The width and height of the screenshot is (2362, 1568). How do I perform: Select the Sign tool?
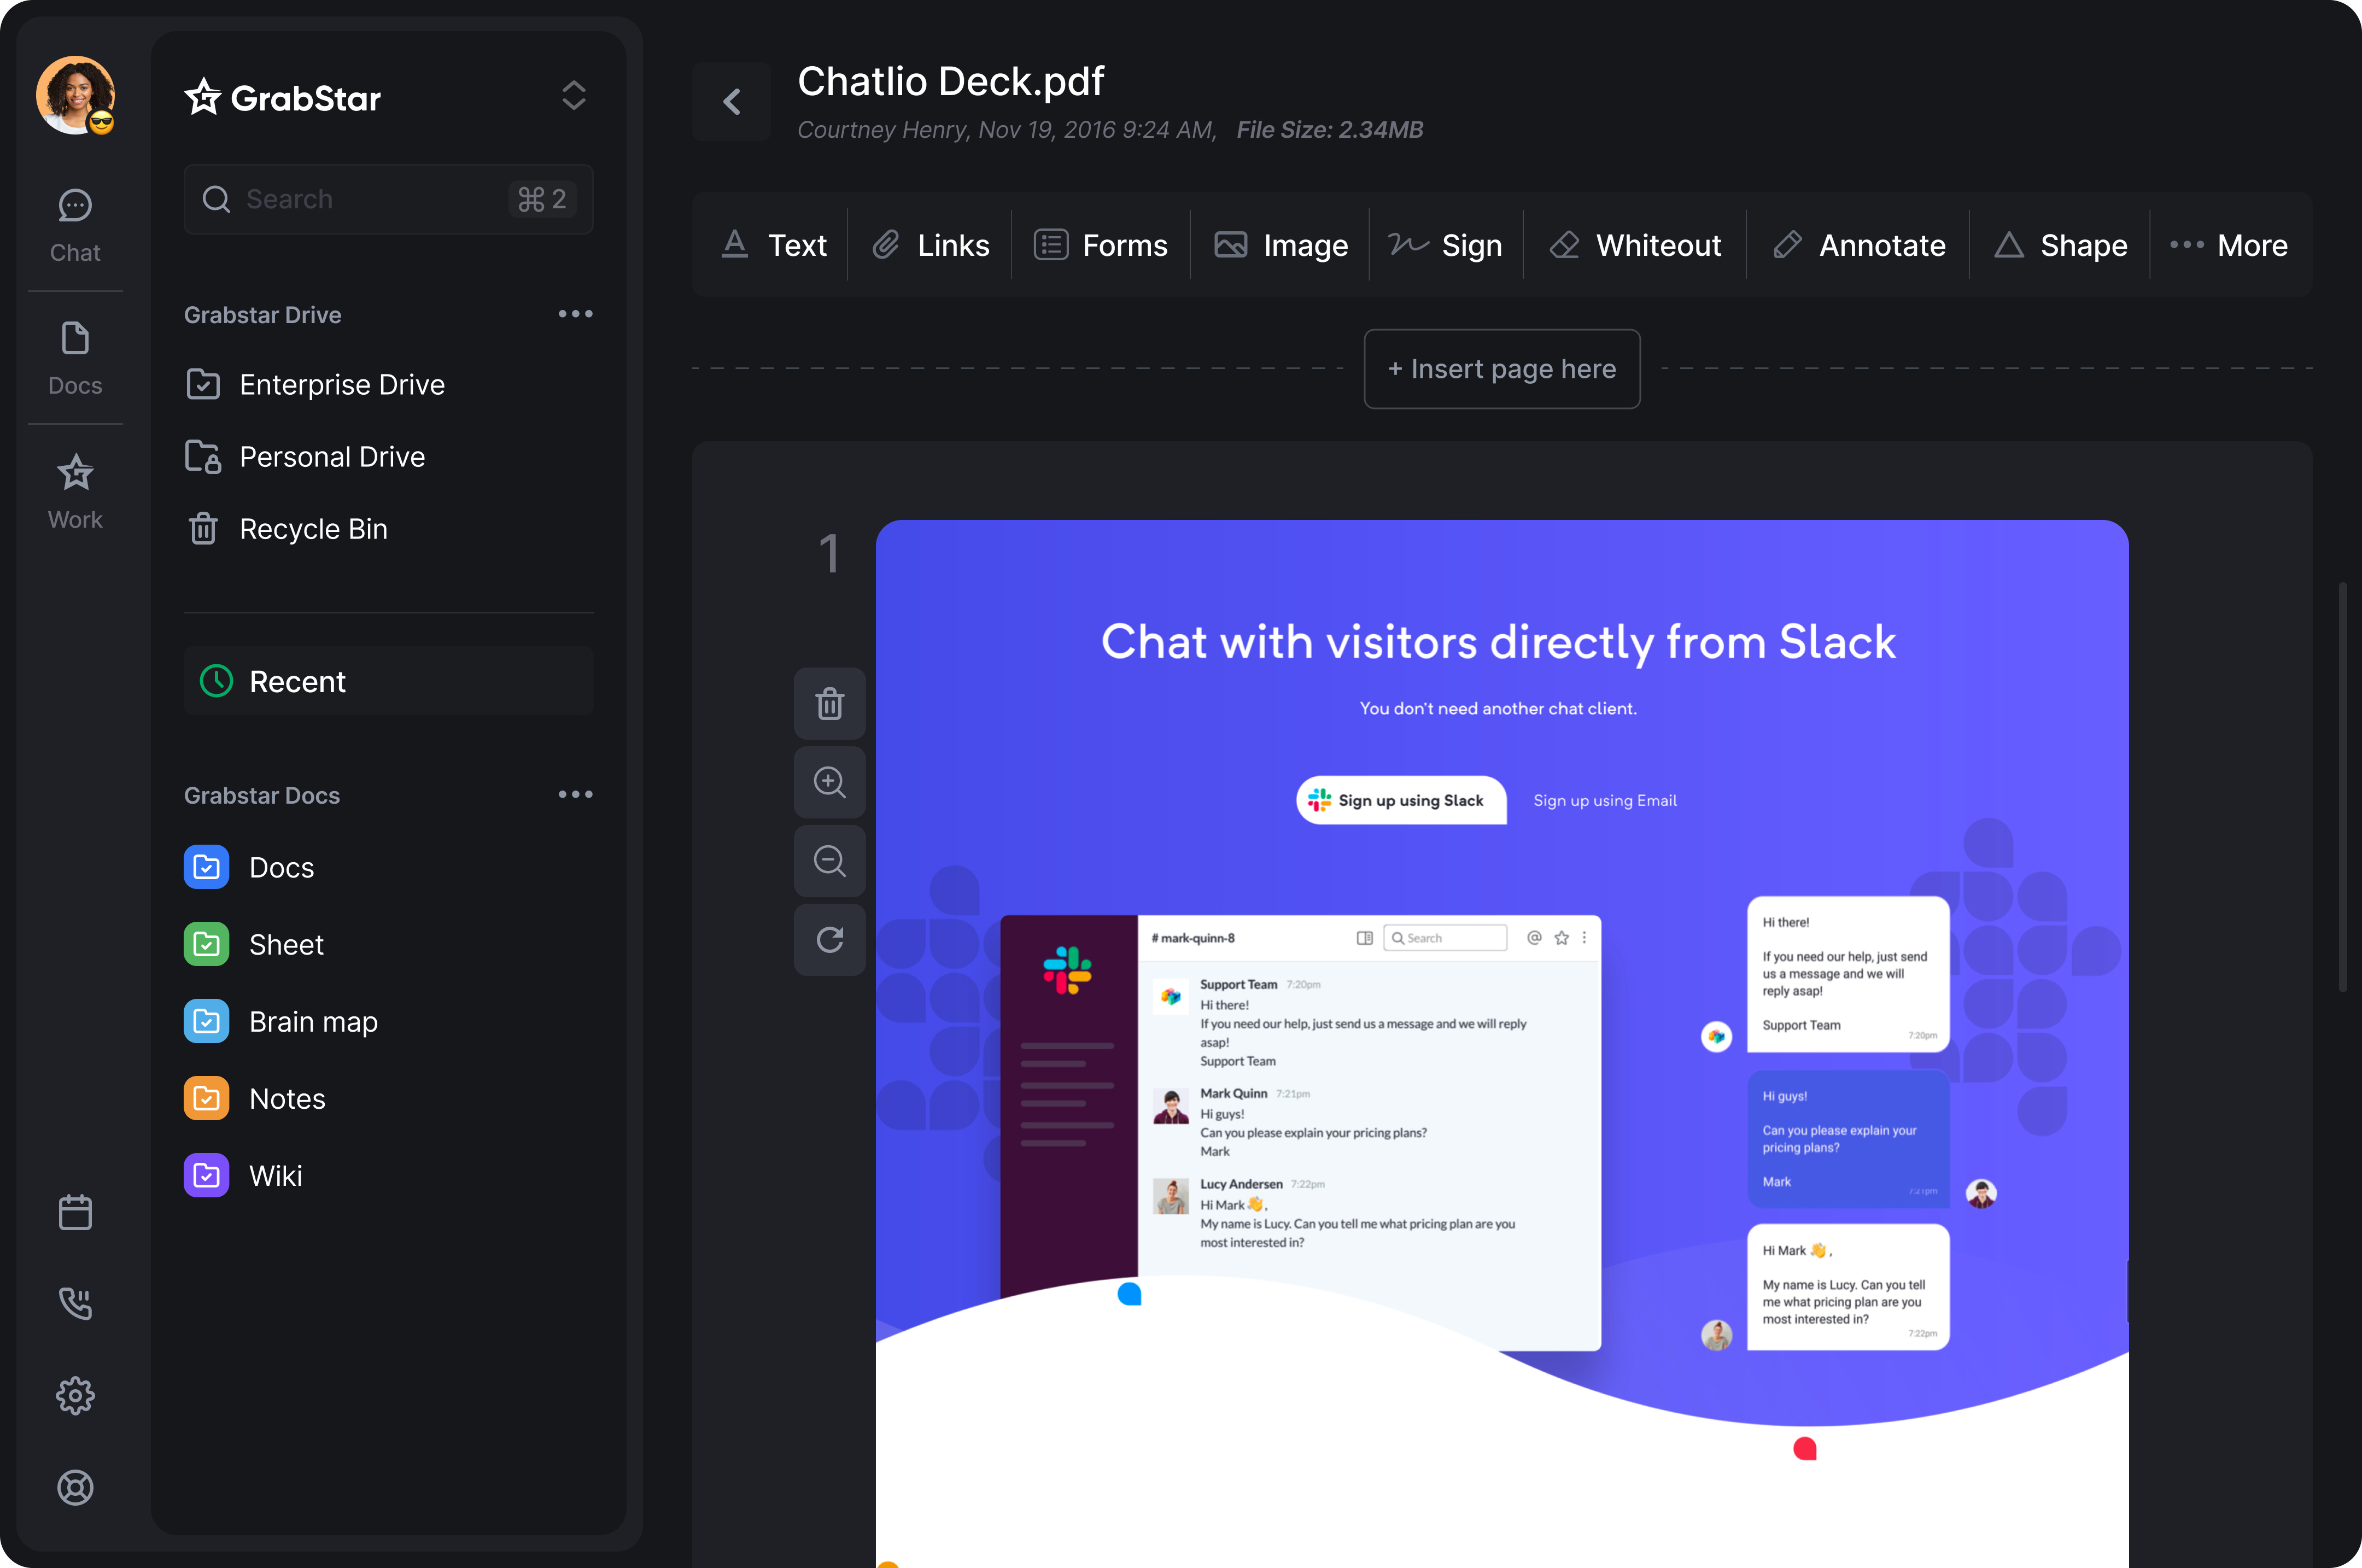point(1446,245)
